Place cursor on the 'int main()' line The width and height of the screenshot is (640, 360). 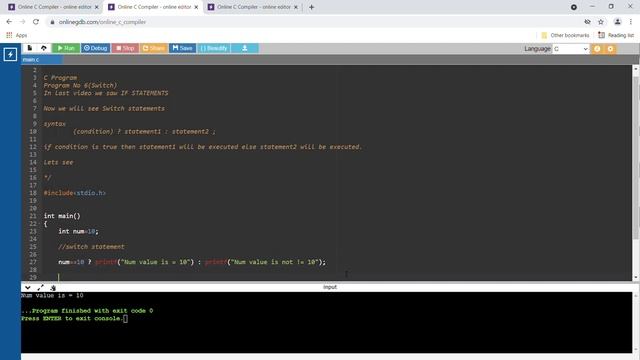[62, 216]
